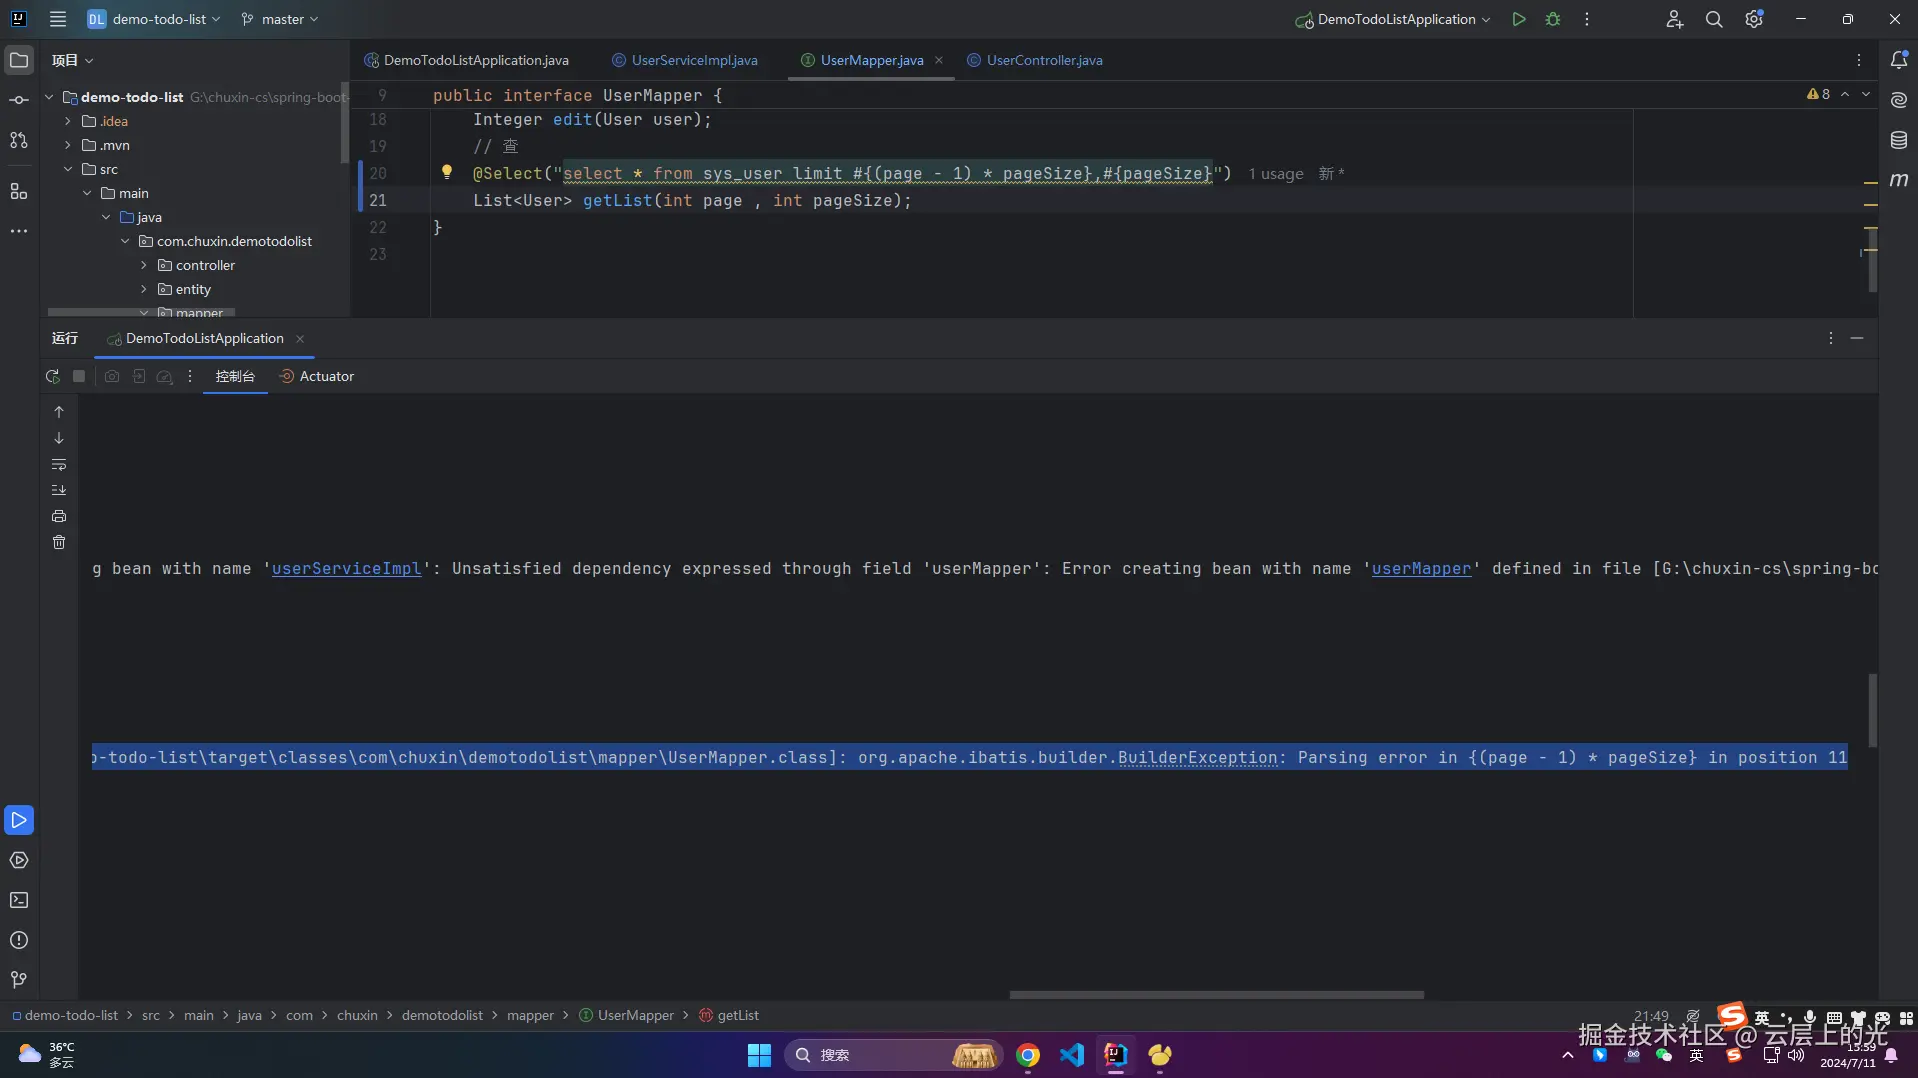Open Search Everywhere magnifier
1918x1078 pixels.
pyautogui.click(x=1714, y=19)
